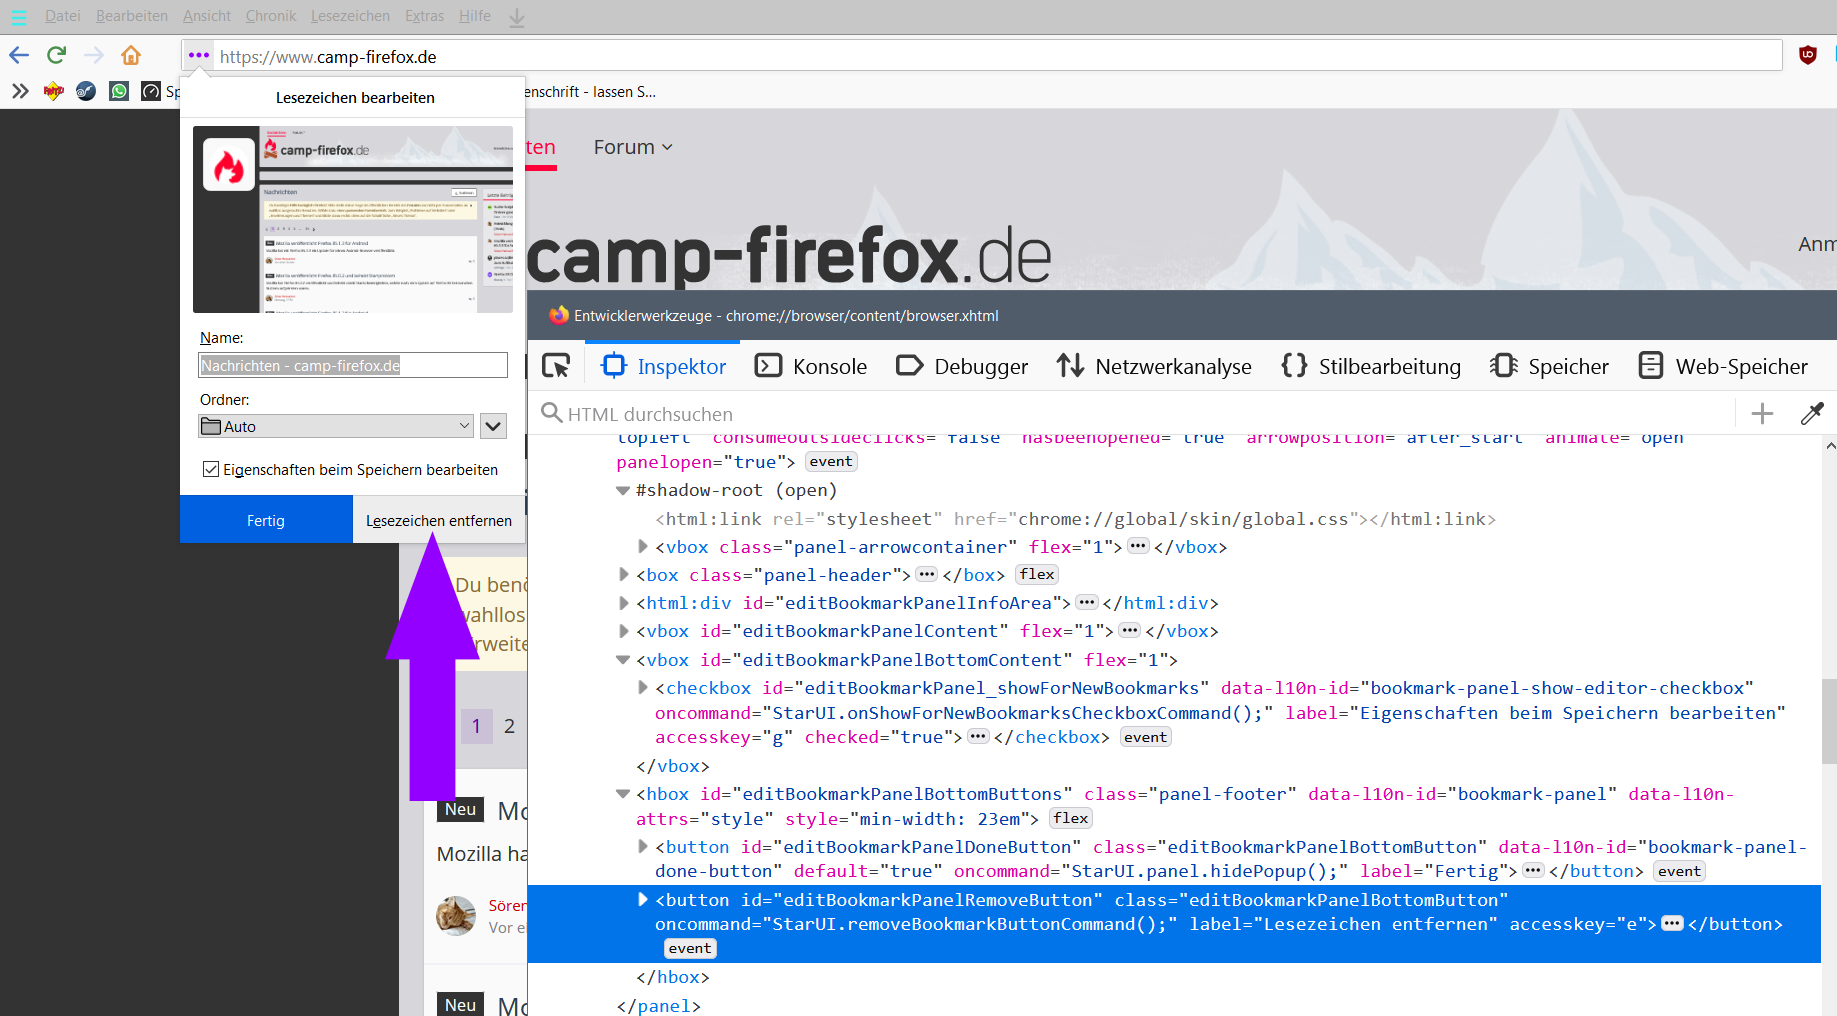Image resolution: width=1837 pixels, height=1016 pixels.
Task: Open the uBlock Origin shield icon
Action: click(x=1808, y=55)
